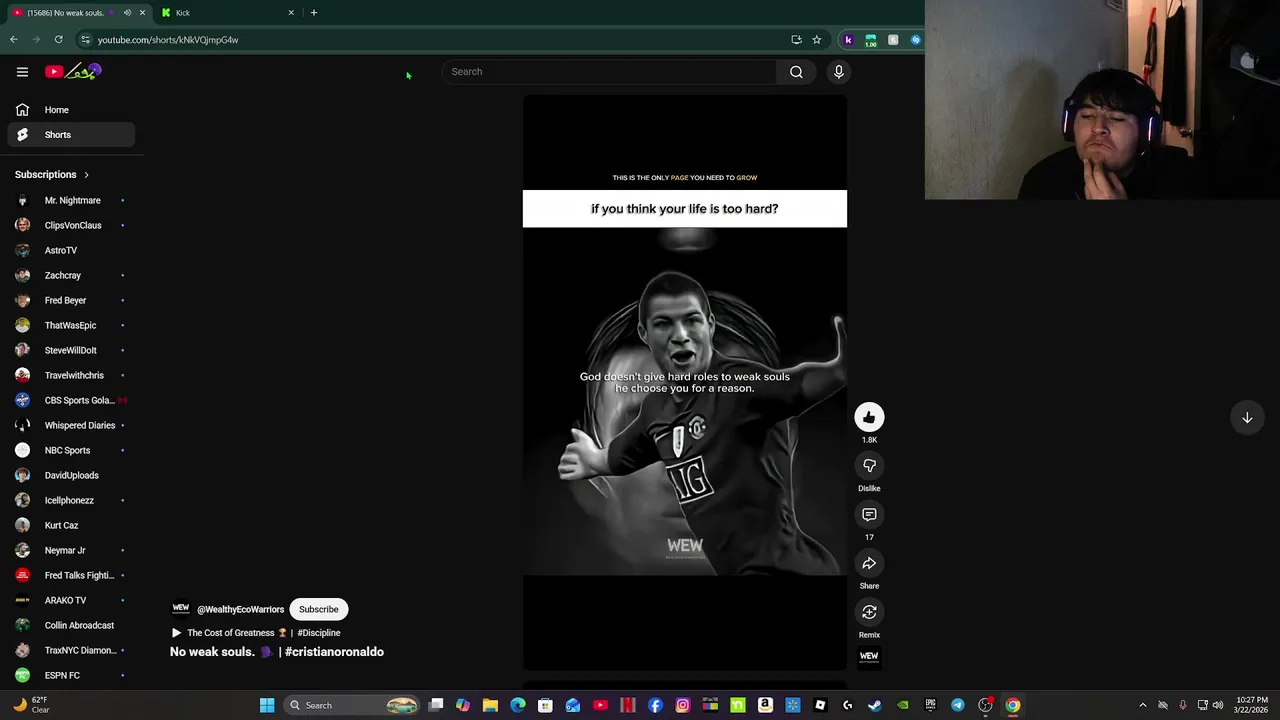1280x720 pixels.
Task: Click the search magnifier button
Action: (x=796, y=72)
